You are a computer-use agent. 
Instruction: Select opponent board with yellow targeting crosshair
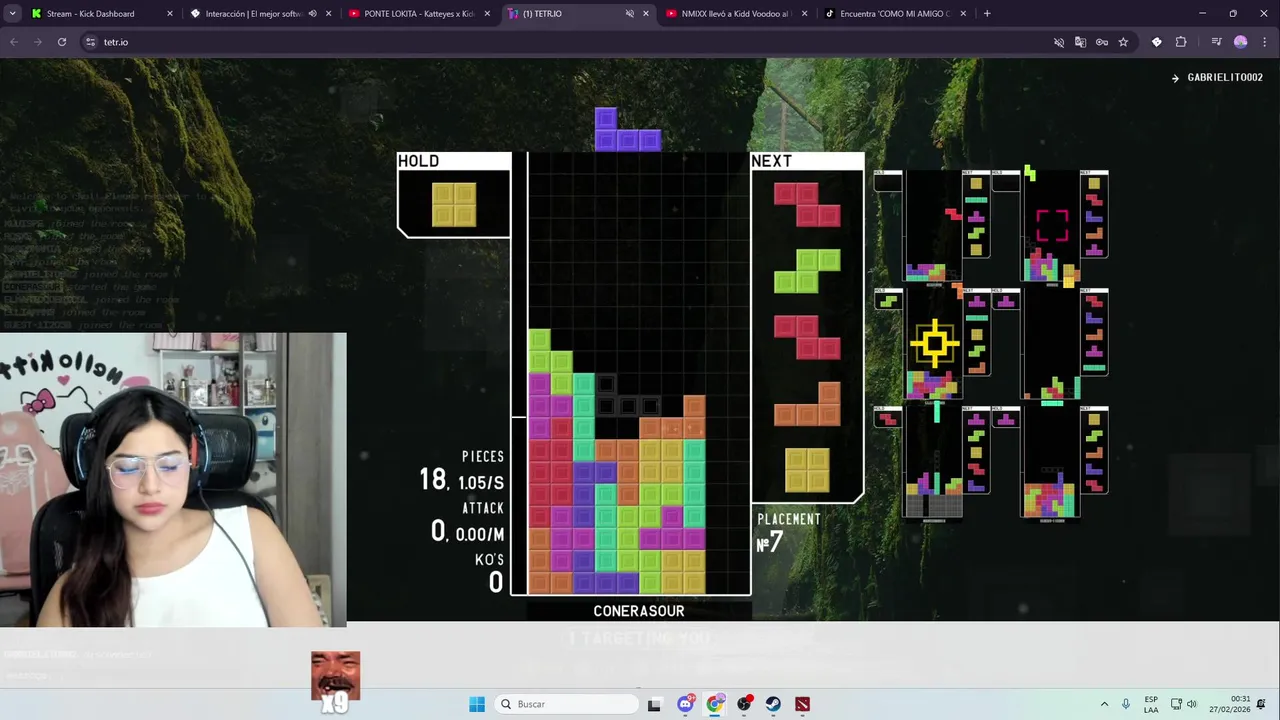coord(933,343)
